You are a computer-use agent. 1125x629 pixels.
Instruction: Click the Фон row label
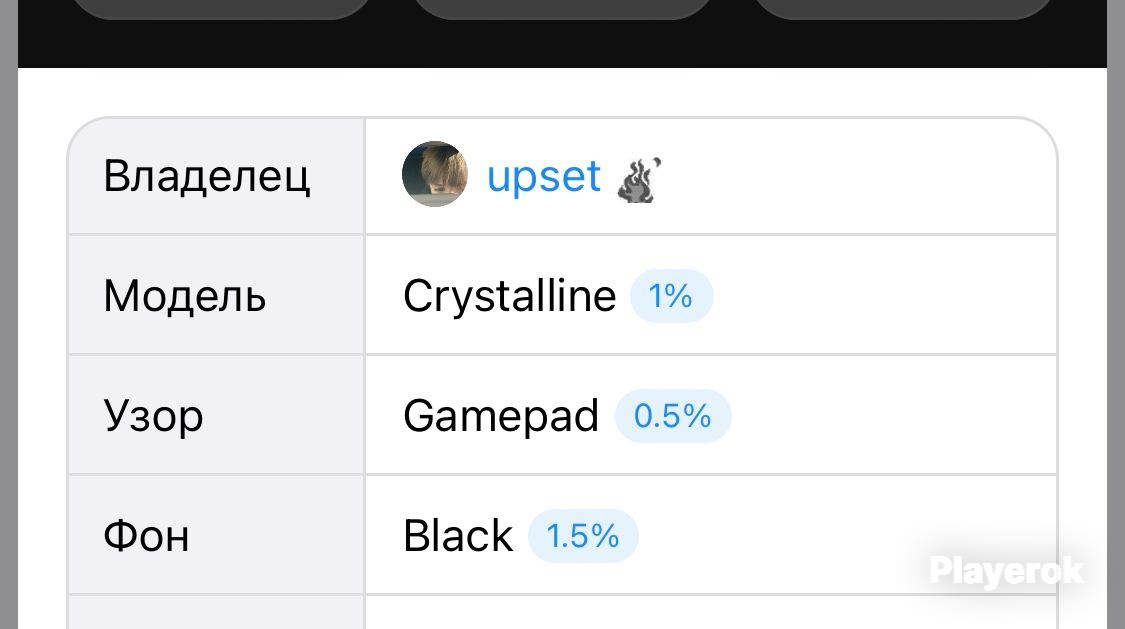pyautogui.click(x=146, y=536)
